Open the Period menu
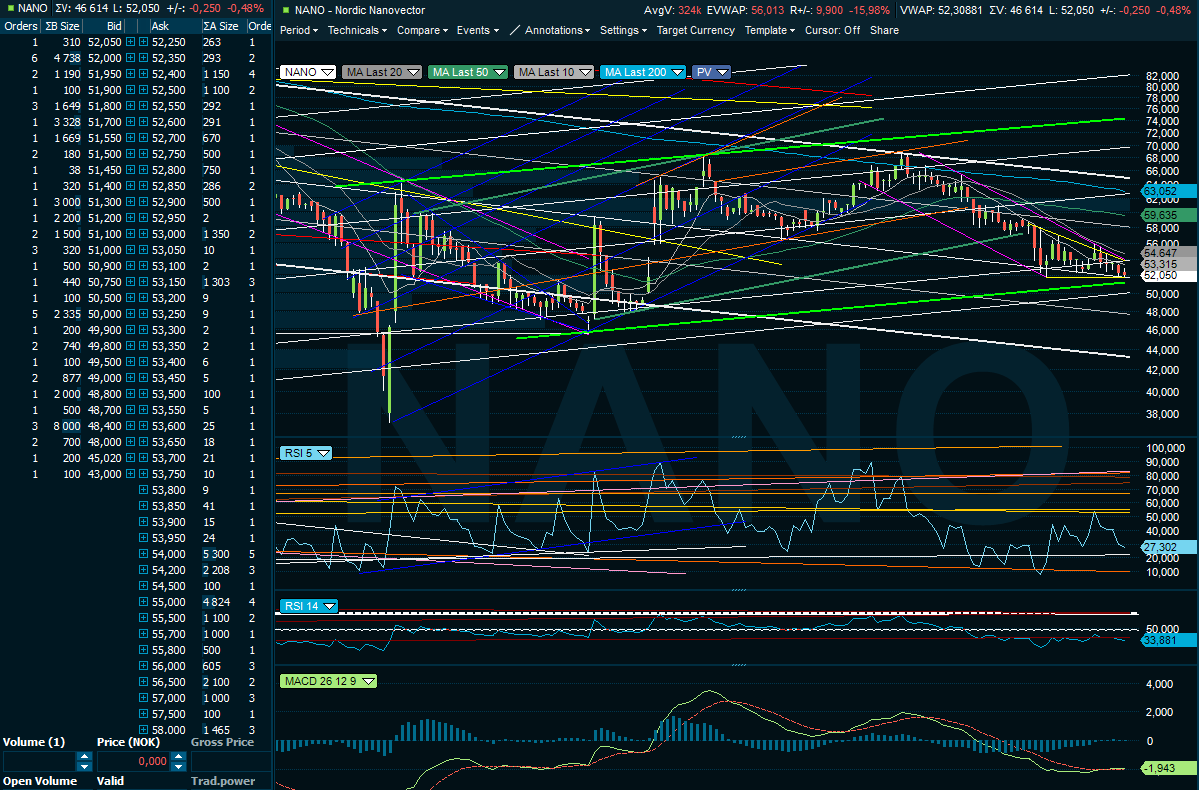This screenshot has height=790, width=1199. 298,31
